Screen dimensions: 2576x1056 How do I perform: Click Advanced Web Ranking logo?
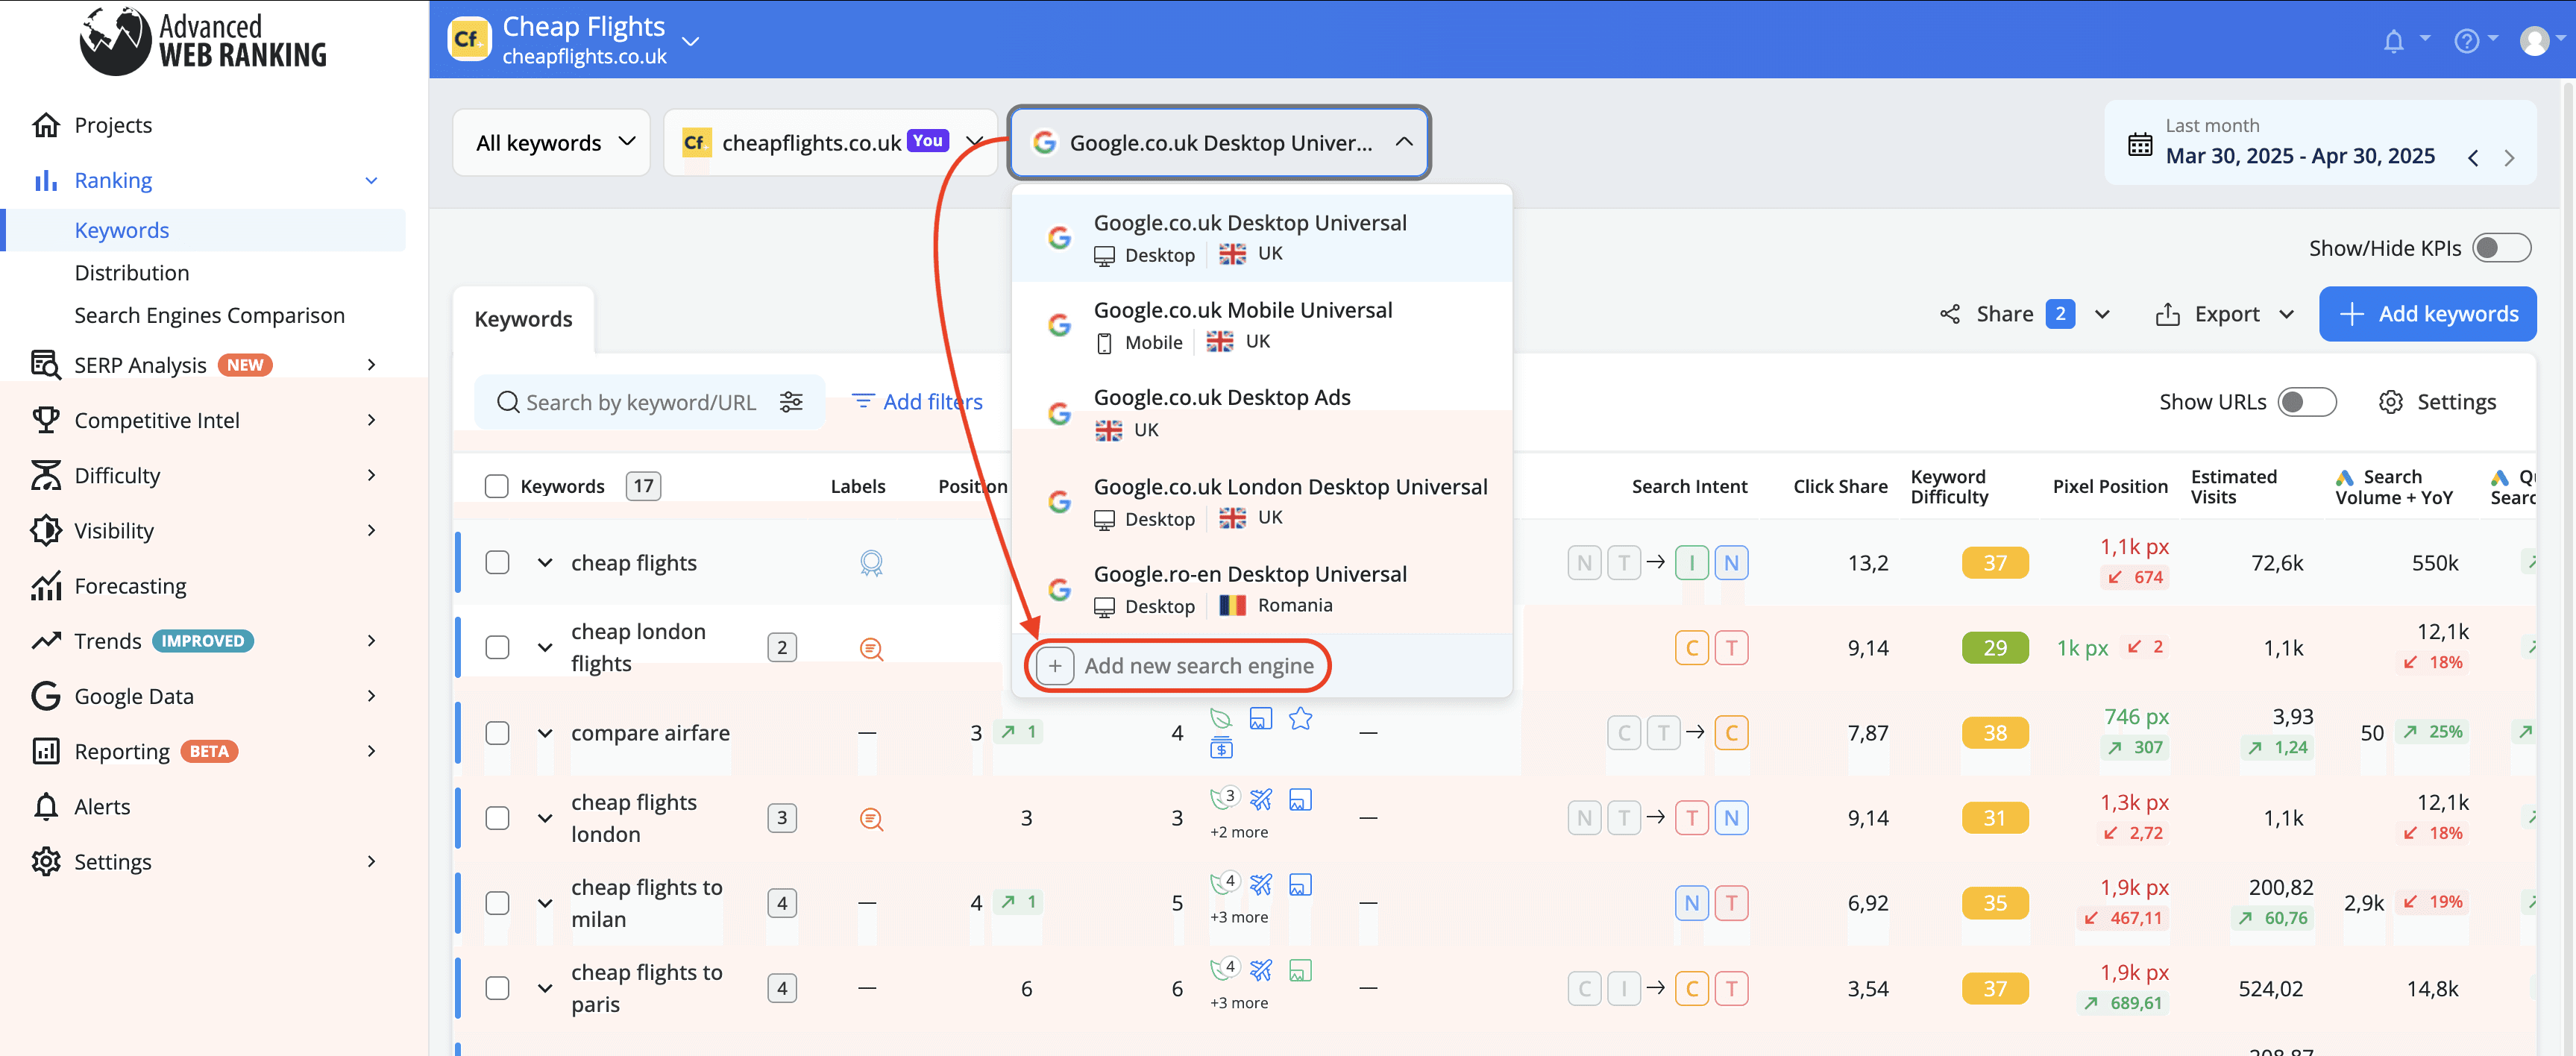[203, 41]
